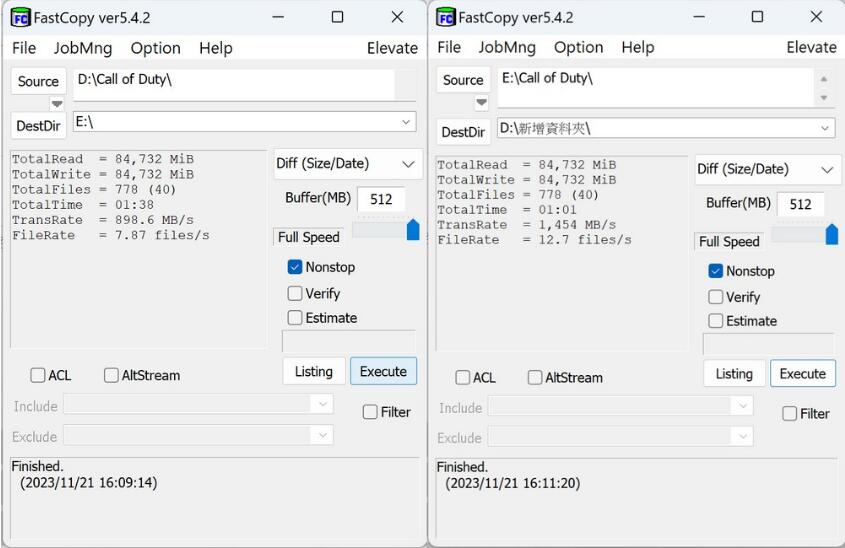Click the 898.6 MB/s TransRate value

[x=154, y=220]
